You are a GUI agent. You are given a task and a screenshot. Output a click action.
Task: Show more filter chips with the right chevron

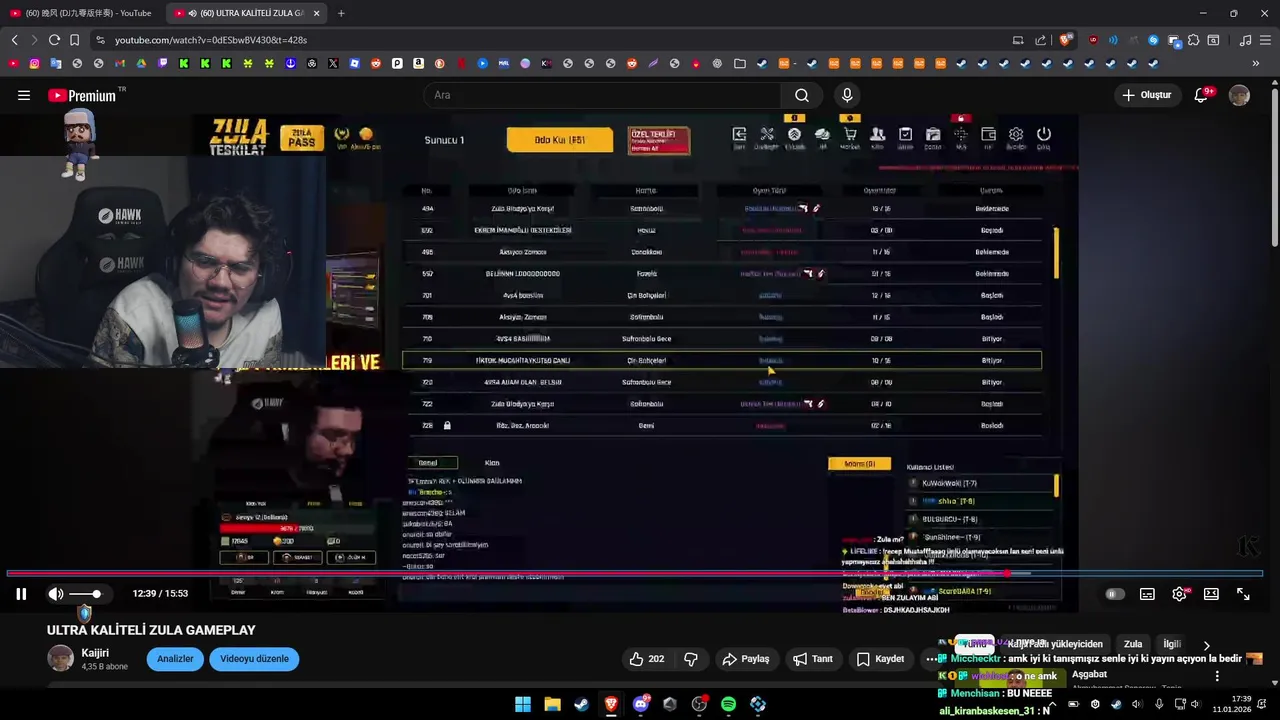tap(1207, 645)
